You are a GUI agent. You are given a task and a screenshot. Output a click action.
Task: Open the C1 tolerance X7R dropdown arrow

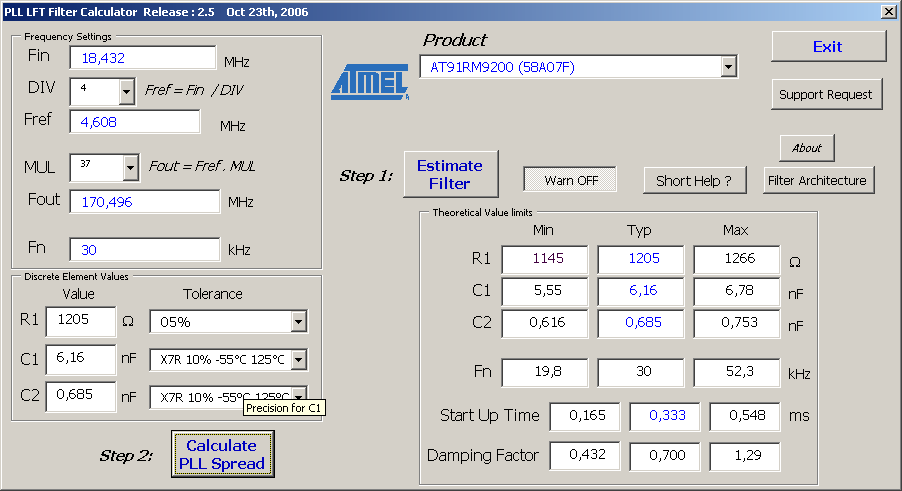click(x=298, y=360)
